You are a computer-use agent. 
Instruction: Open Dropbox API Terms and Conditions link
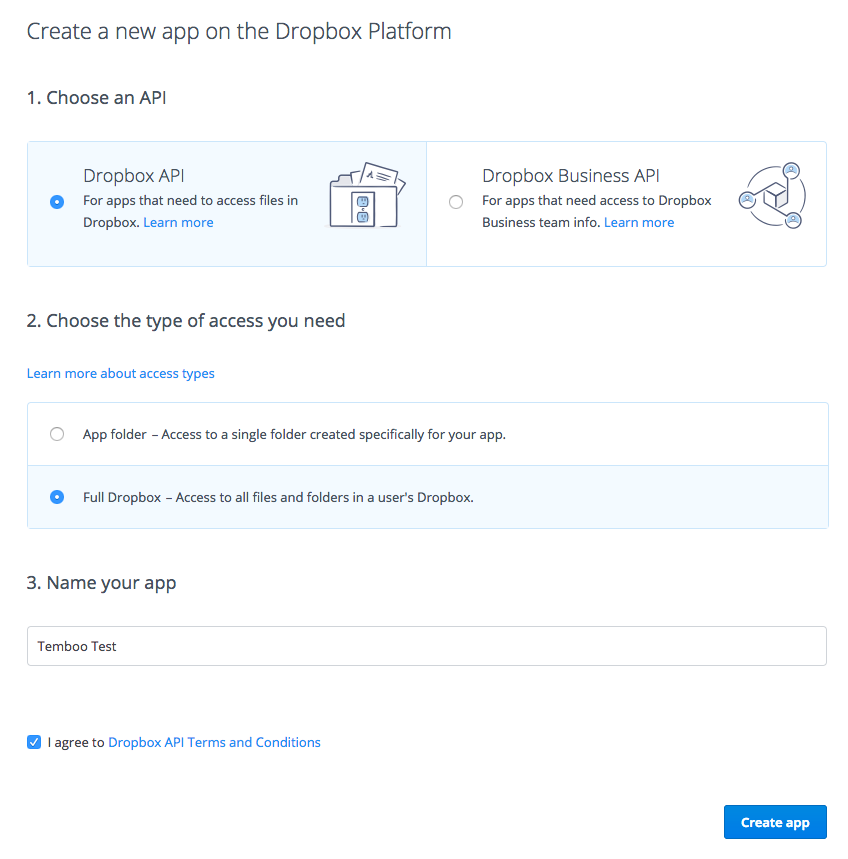point(214,742)
